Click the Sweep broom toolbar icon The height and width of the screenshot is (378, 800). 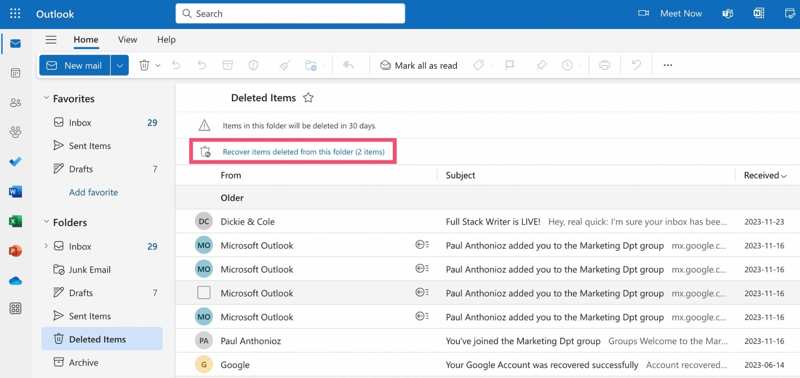coord(285,65)
